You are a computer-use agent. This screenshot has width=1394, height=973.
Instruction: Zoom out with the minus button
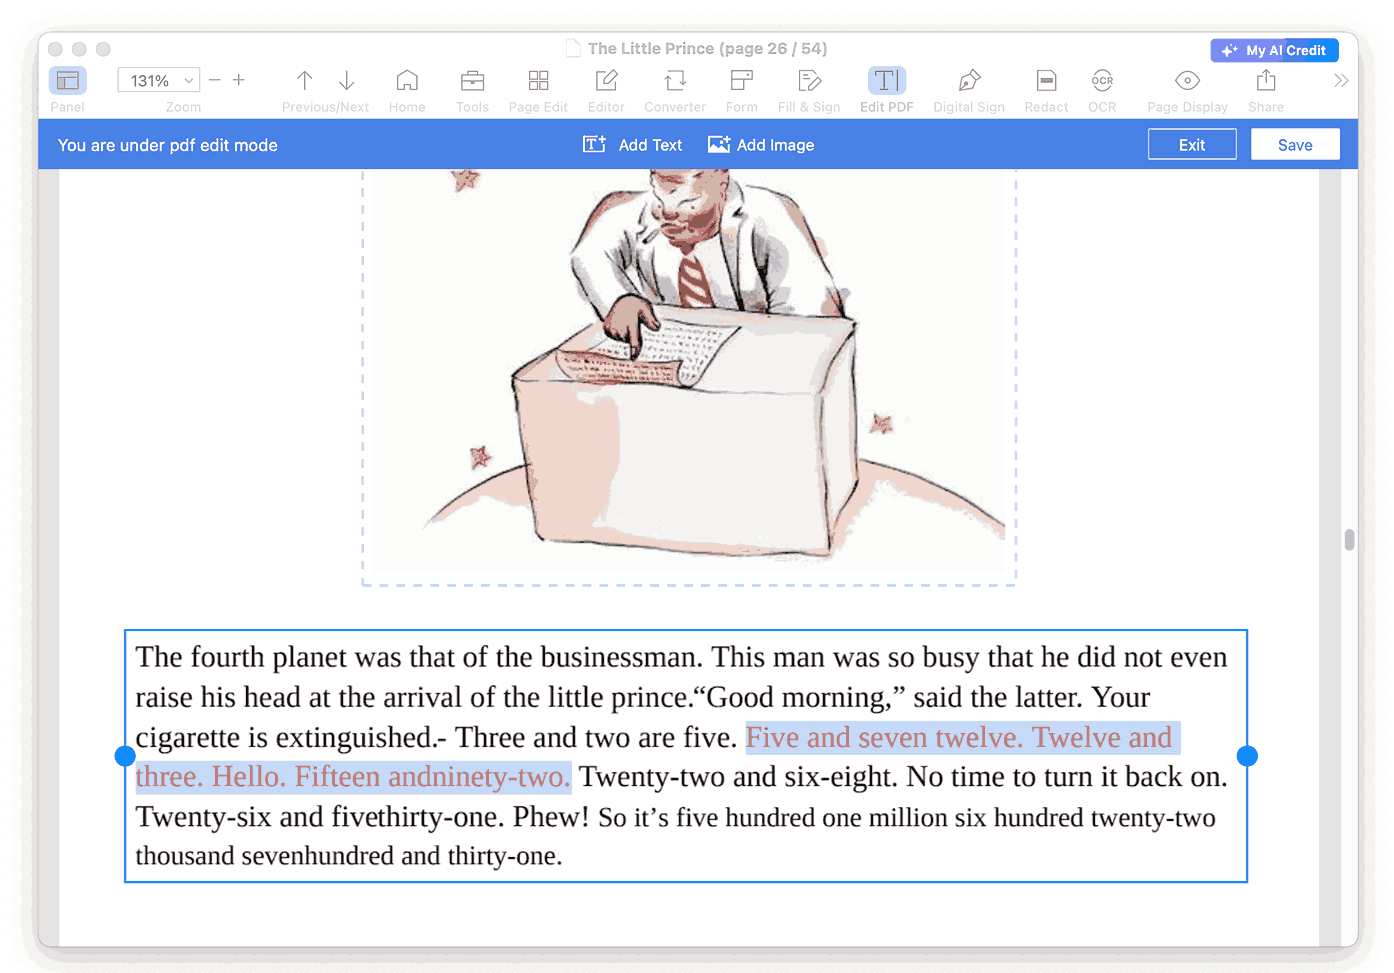coord(214,80)
